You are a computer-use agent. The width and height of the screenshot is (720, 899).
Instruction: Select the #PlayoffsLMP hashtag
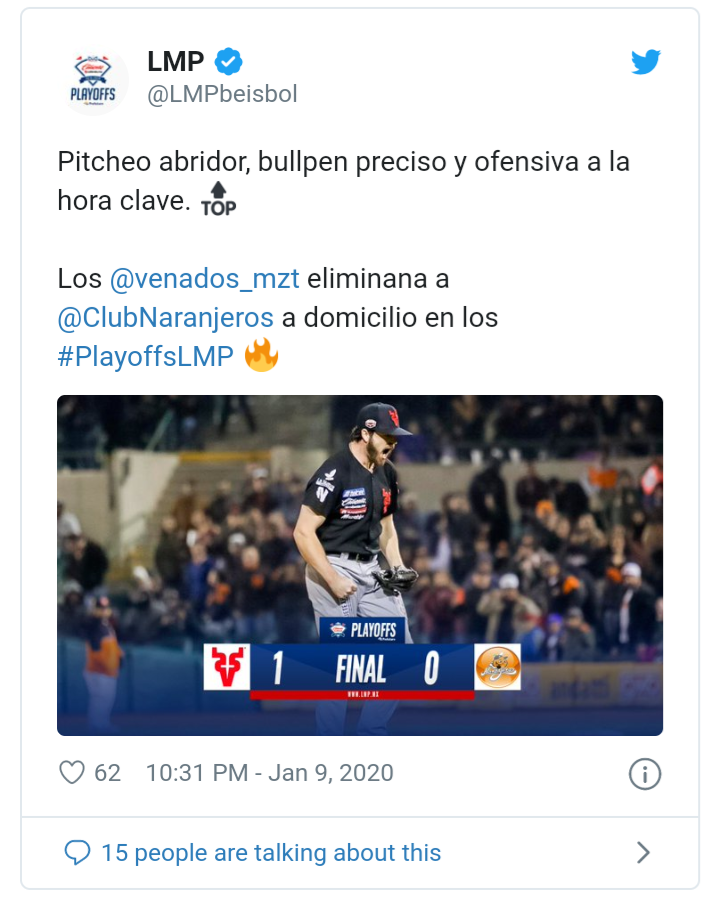[145, 357]
